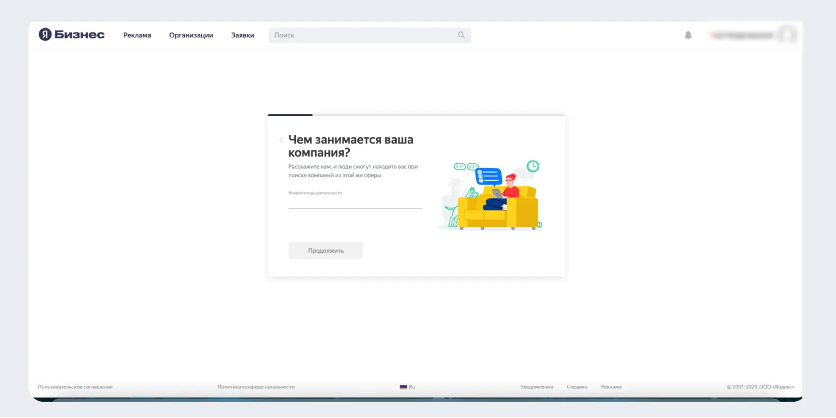Click the Яндекс Бизнес logo
The height and width of the screenshot is (418, 836).
pyautogui.click(x=71, y=35)
